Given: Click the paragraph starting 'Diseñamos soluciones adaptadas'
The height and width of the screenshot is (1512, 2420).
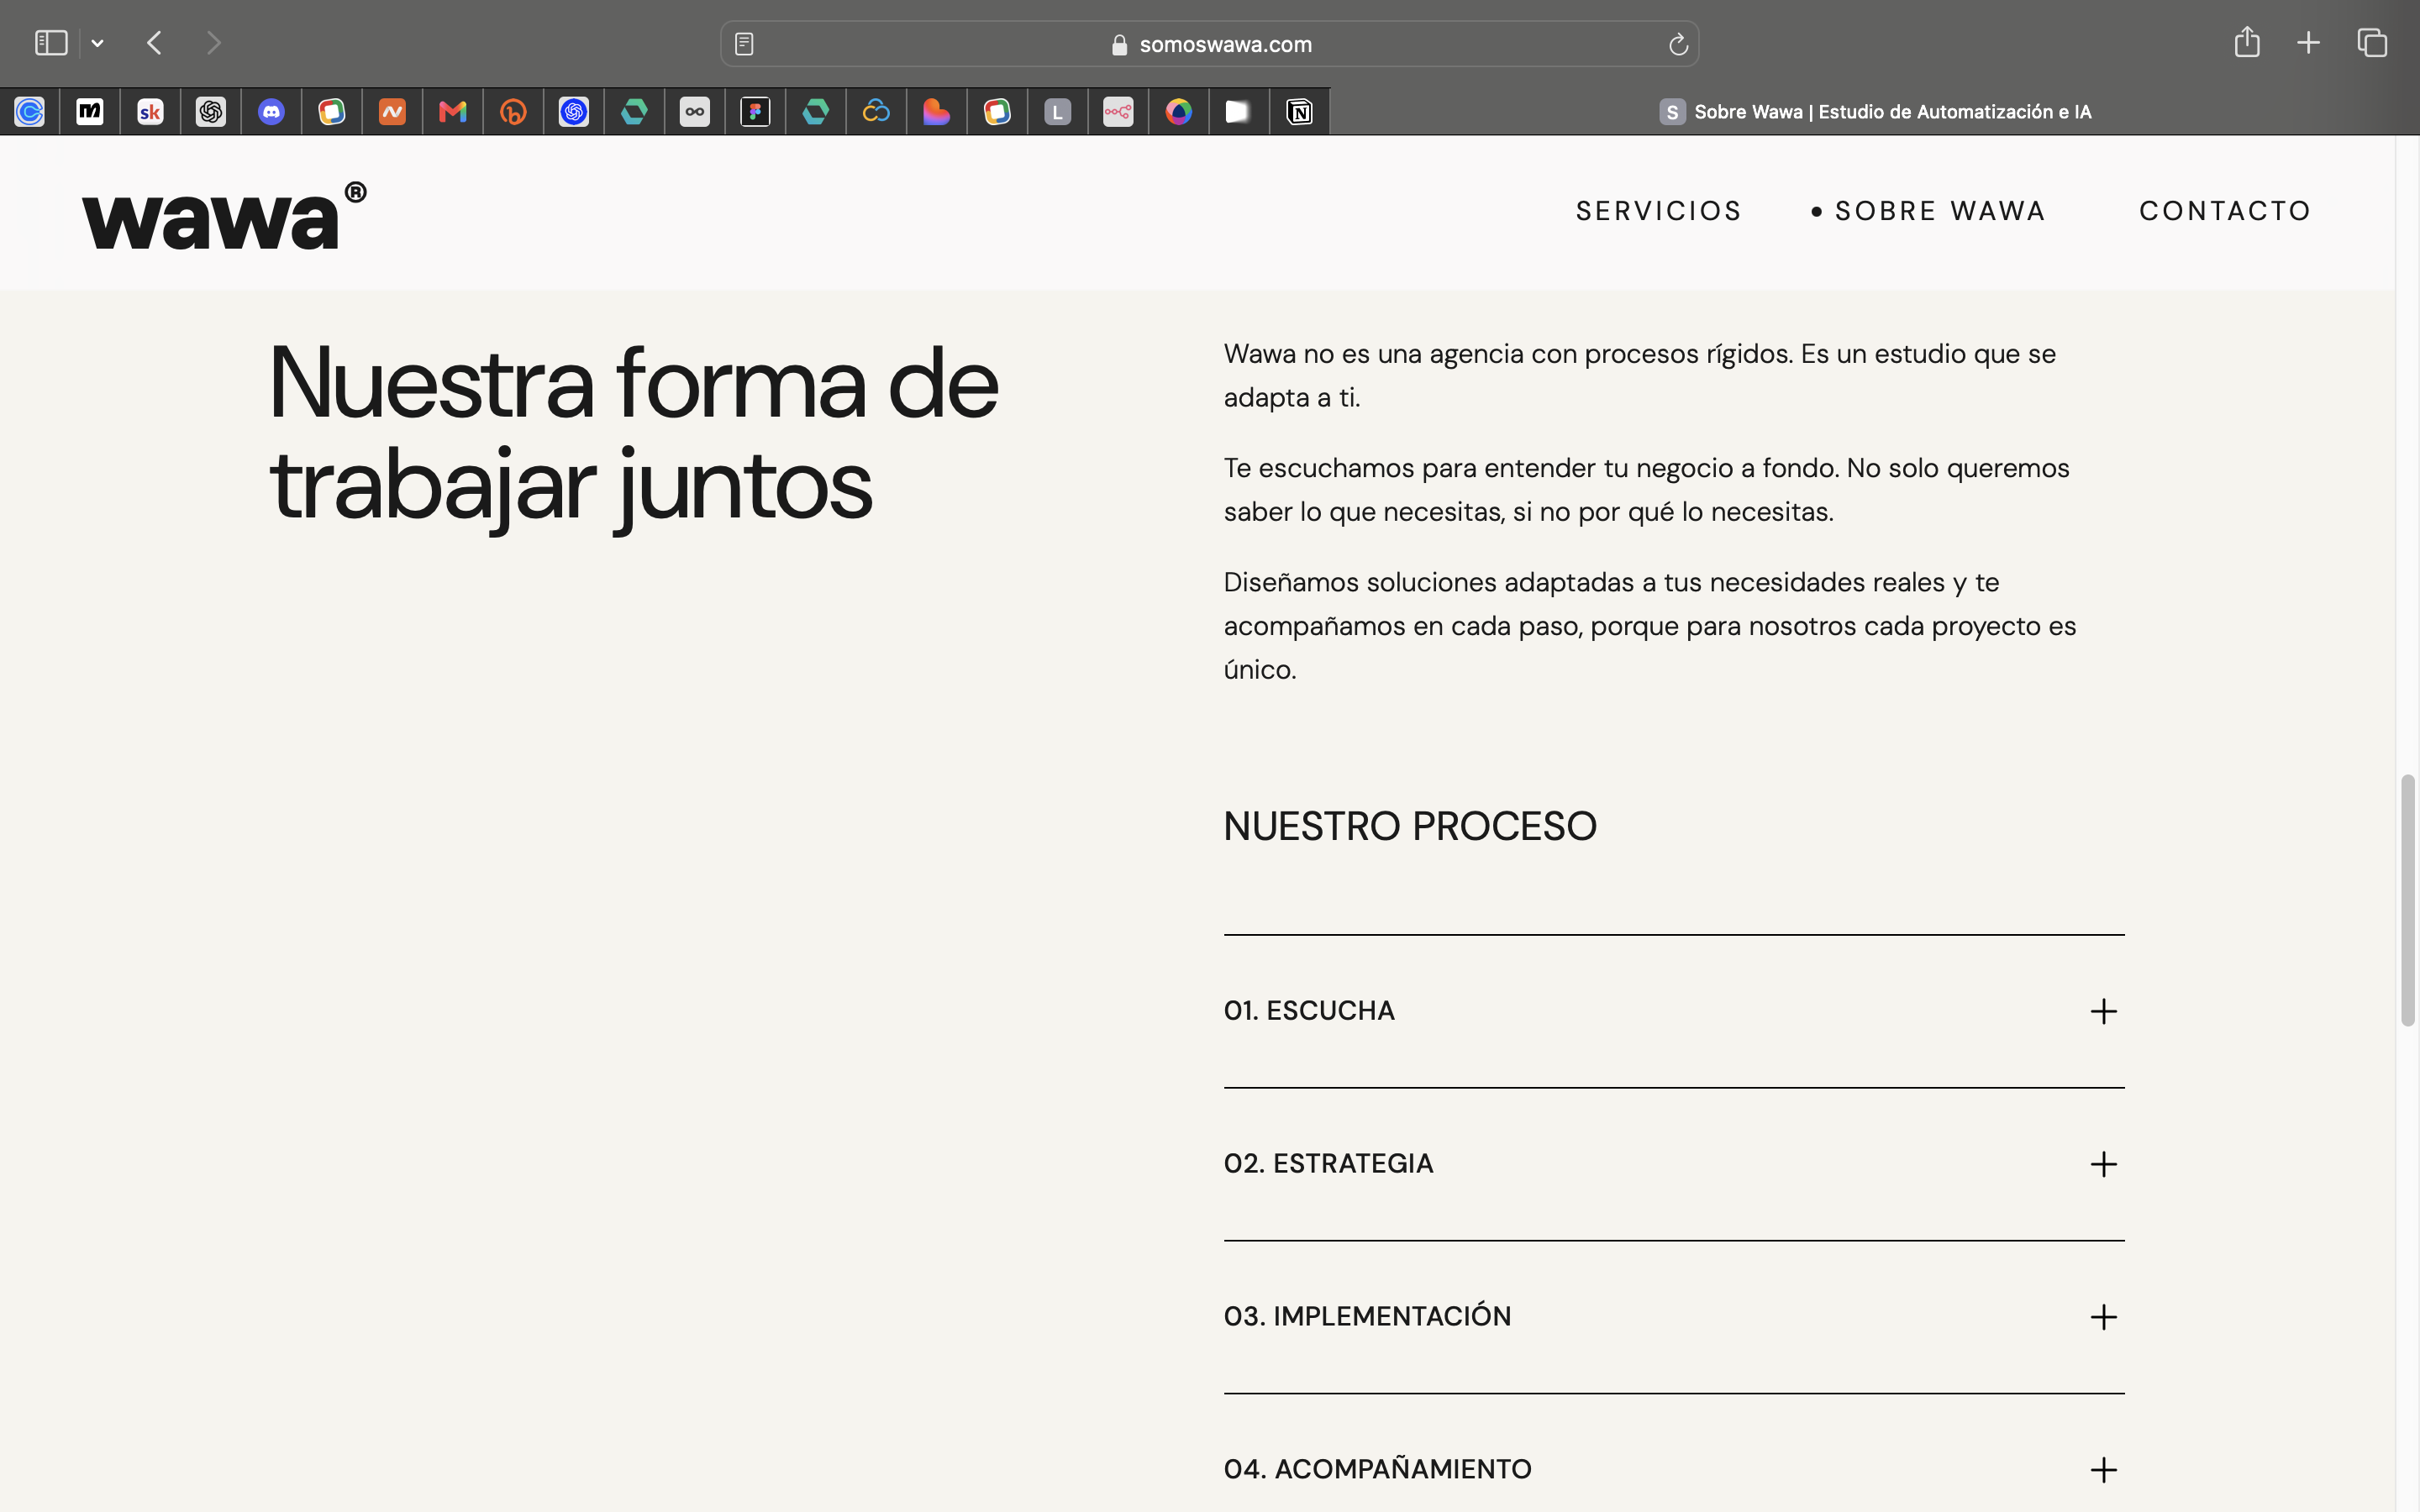Looking at the screenshot, I should point(1650,626).
